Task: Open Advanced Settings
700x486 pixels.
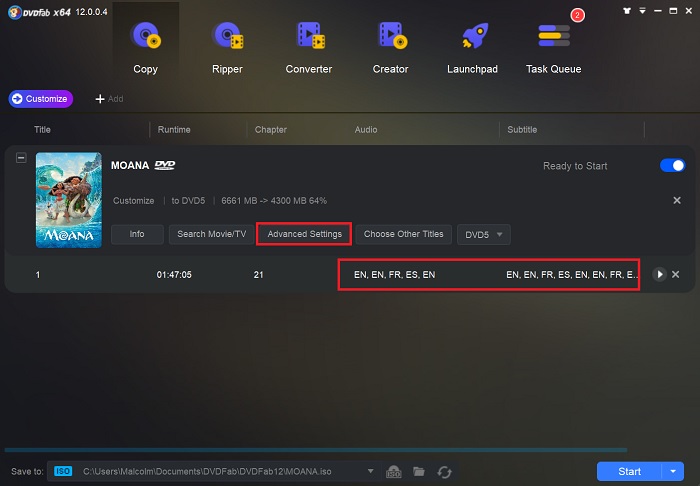Action: (x=304, y=234)
